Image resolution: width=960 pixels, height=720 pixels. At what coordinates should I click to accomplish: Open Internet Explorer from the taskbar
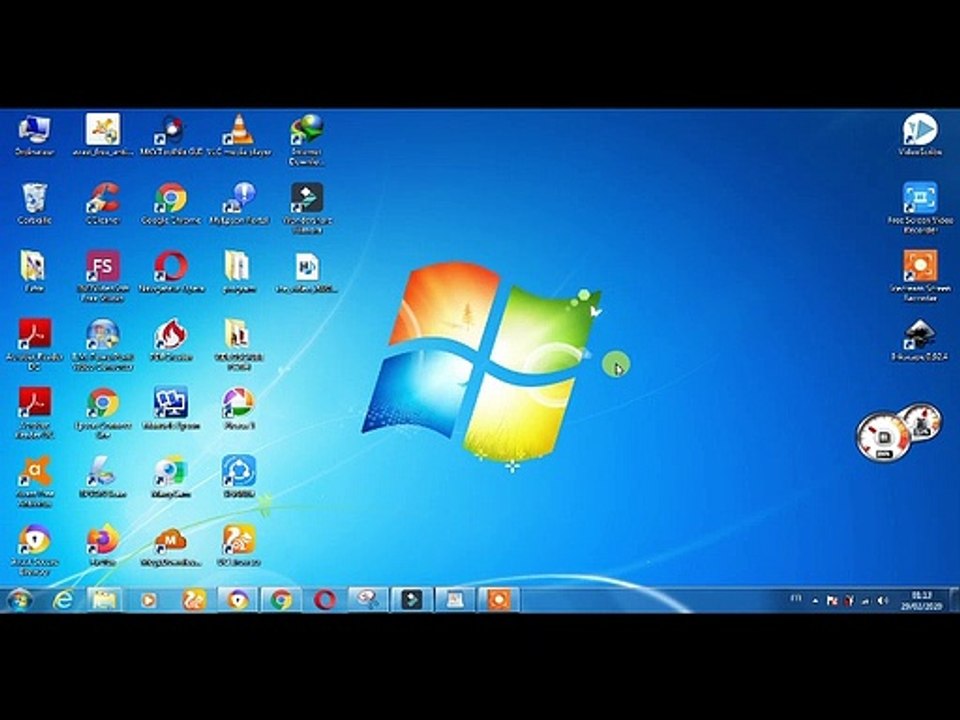click(63, 600)
